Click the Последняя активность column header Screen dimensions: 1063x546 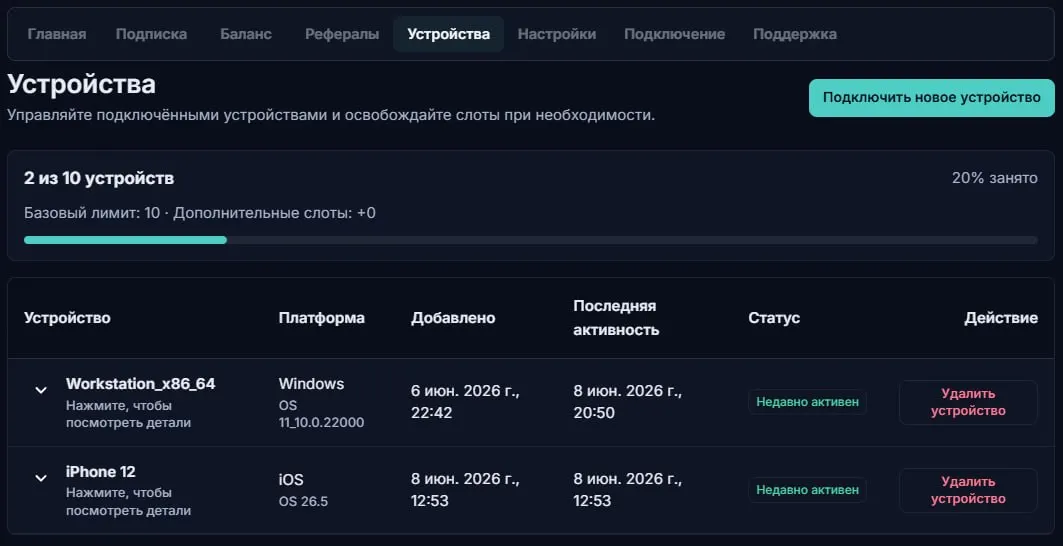pyautogui.click(x=616, y=318)
